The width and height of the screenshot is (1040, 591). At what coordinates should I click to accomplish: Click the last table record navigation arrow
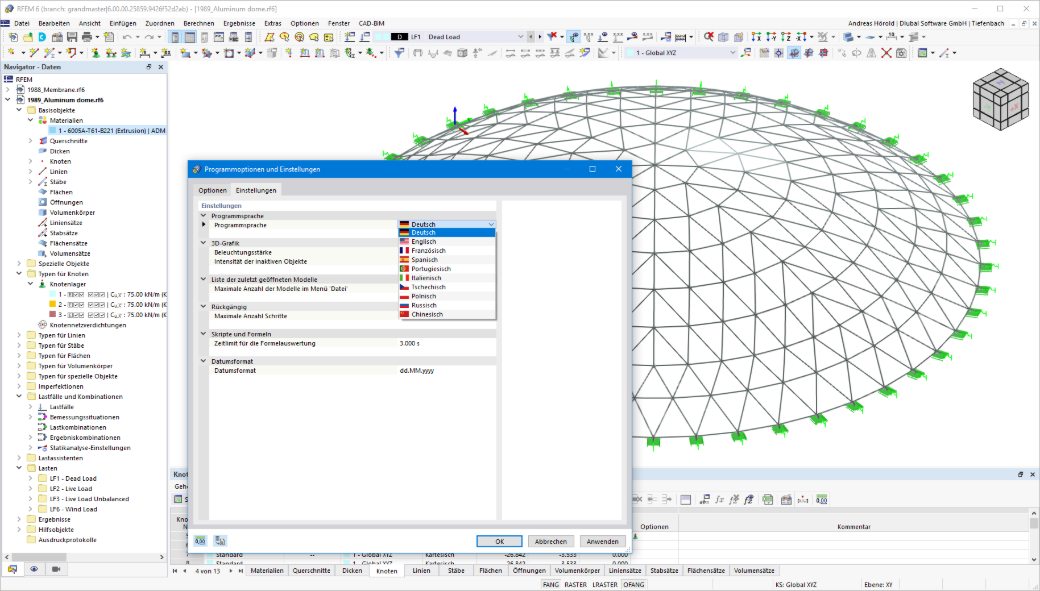[x=241, y=570]
